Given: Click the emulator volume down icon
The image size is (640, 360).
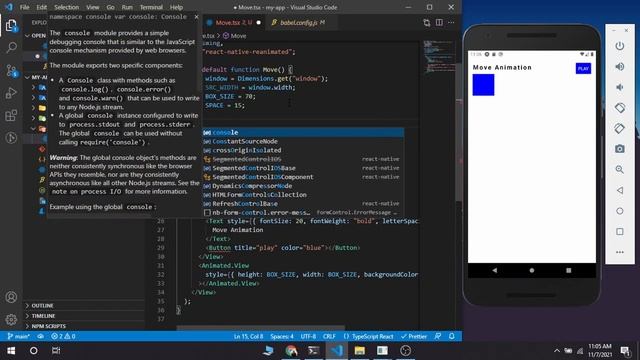Looking at the screenshot, I should (620, 87).
